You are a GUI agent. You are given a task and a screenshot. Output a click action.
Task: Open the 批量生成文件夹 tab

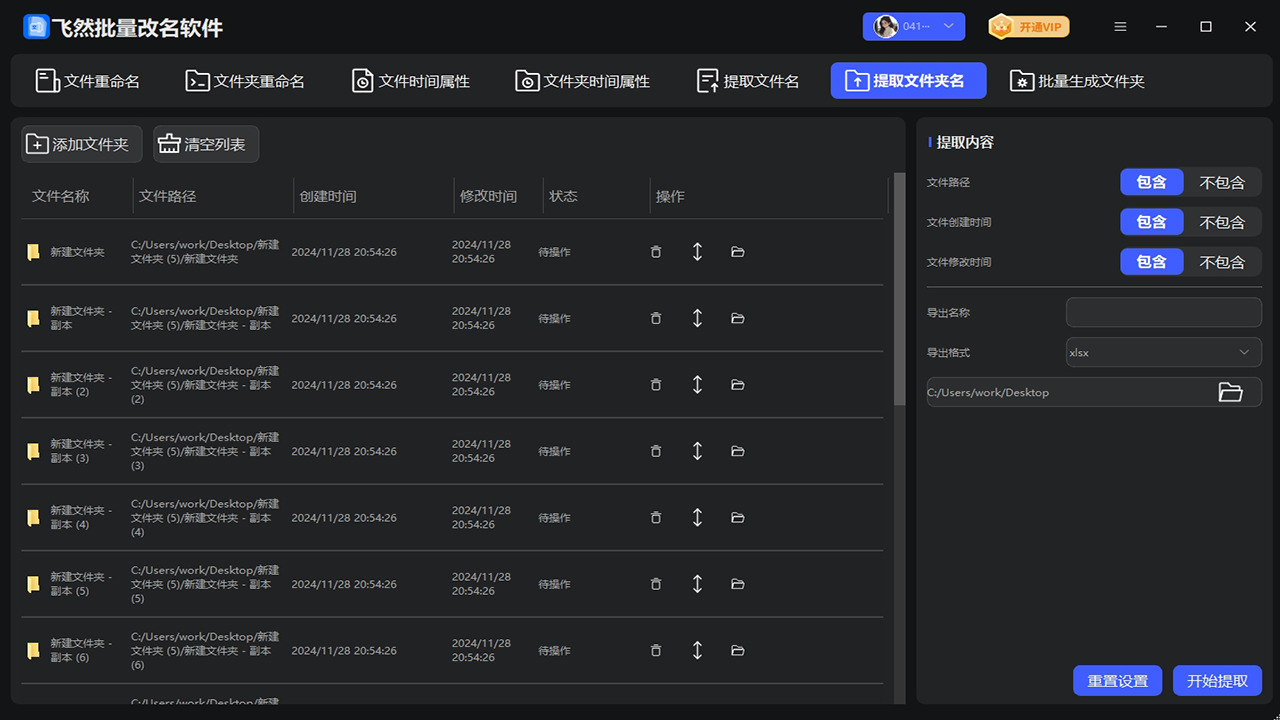(x=1077, y=81)
